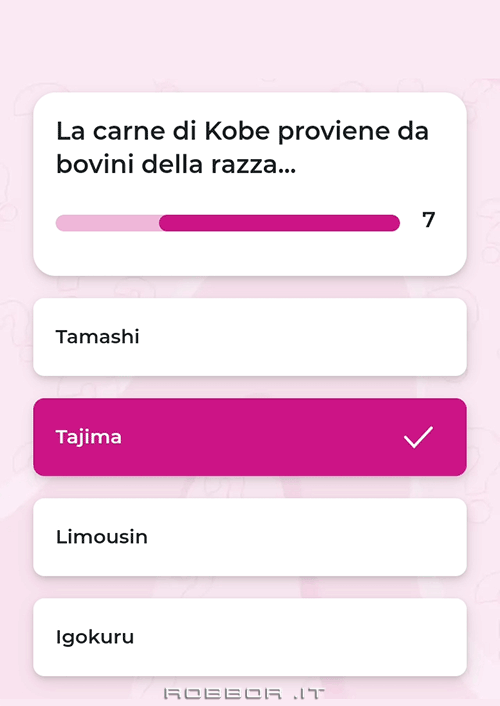Click the dark pink timer progress bar
The image size is (500, 706).
(x=279, y=223)
